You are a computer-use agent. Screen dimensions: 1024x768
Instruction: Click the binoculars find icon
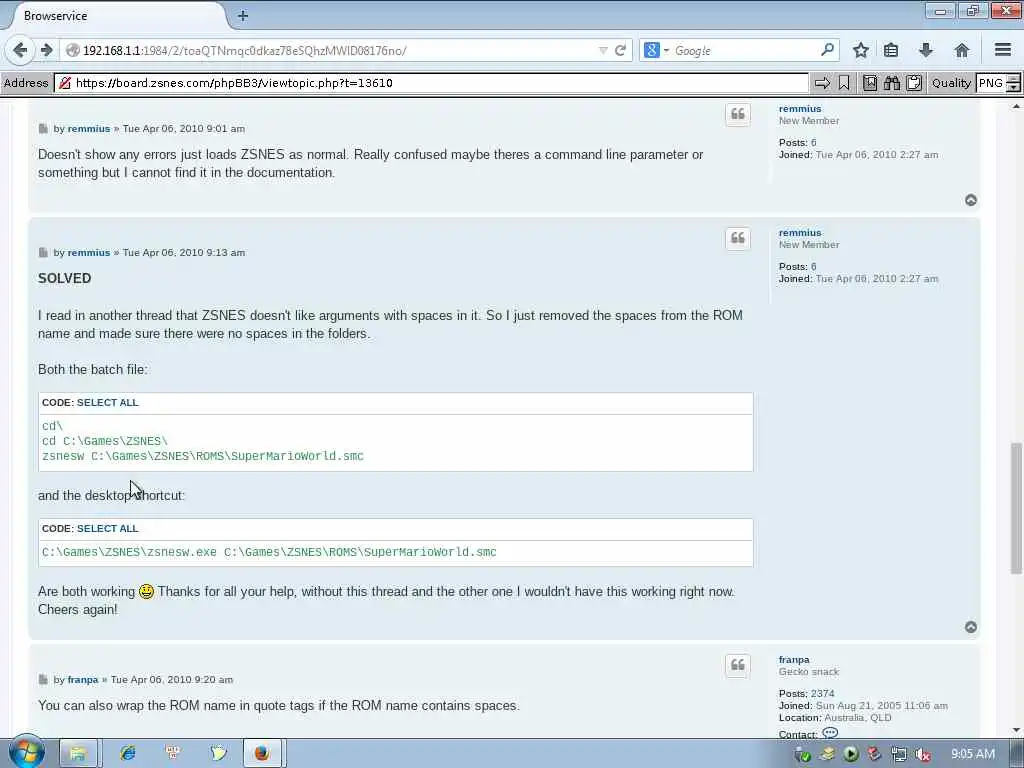pos(891,83)
